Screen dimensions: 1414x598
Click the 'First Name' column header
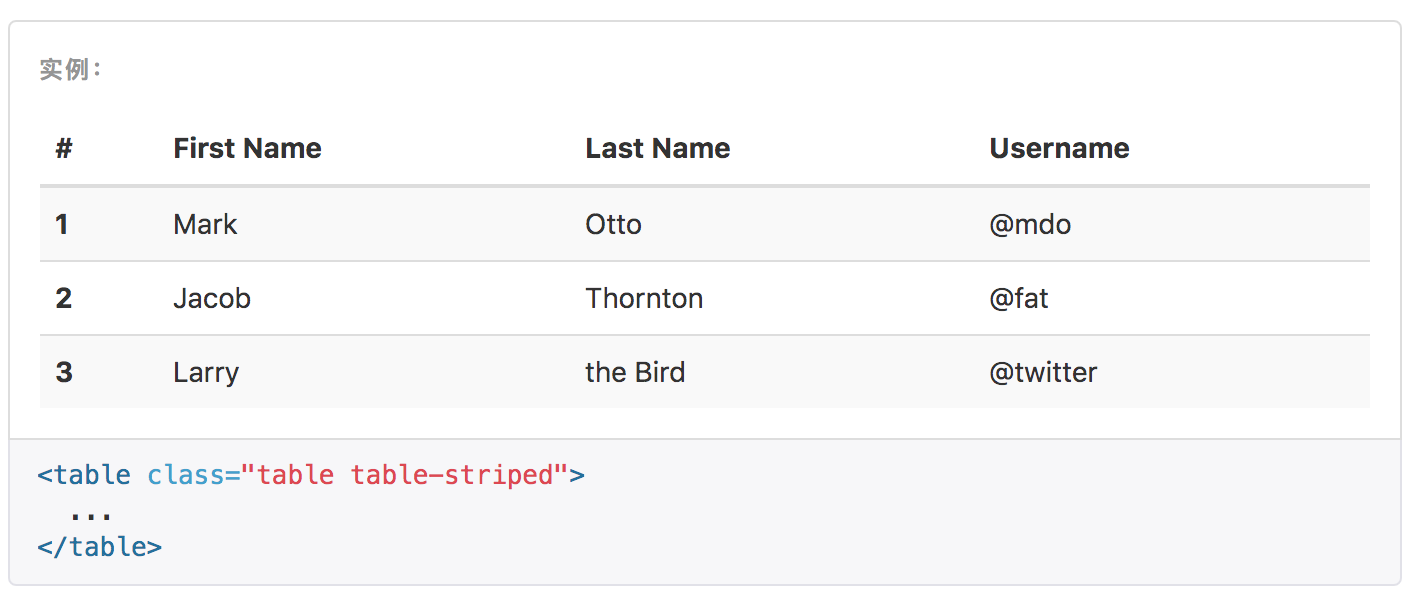247,149
